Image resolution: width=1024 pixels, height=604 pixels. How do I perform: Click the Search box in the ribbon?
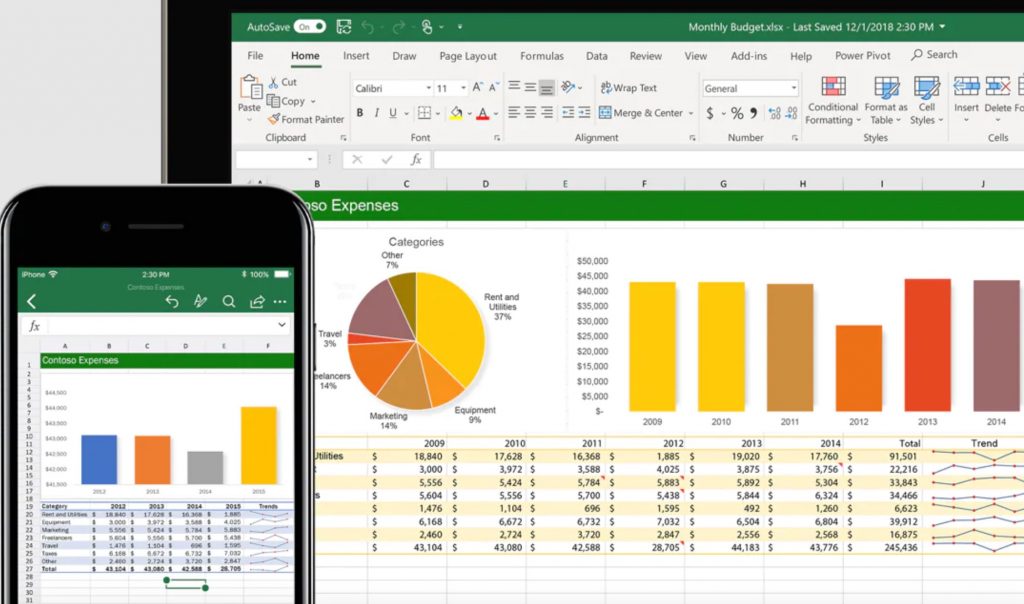[x=935, y=55]
